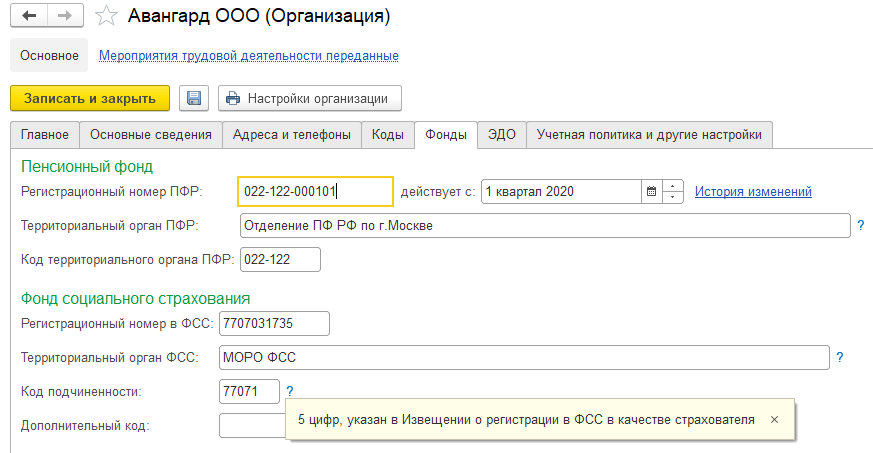Open the История изменений link
Image resolution: width=873 pixels, height=453 pixels.
[x=753, y=192]
